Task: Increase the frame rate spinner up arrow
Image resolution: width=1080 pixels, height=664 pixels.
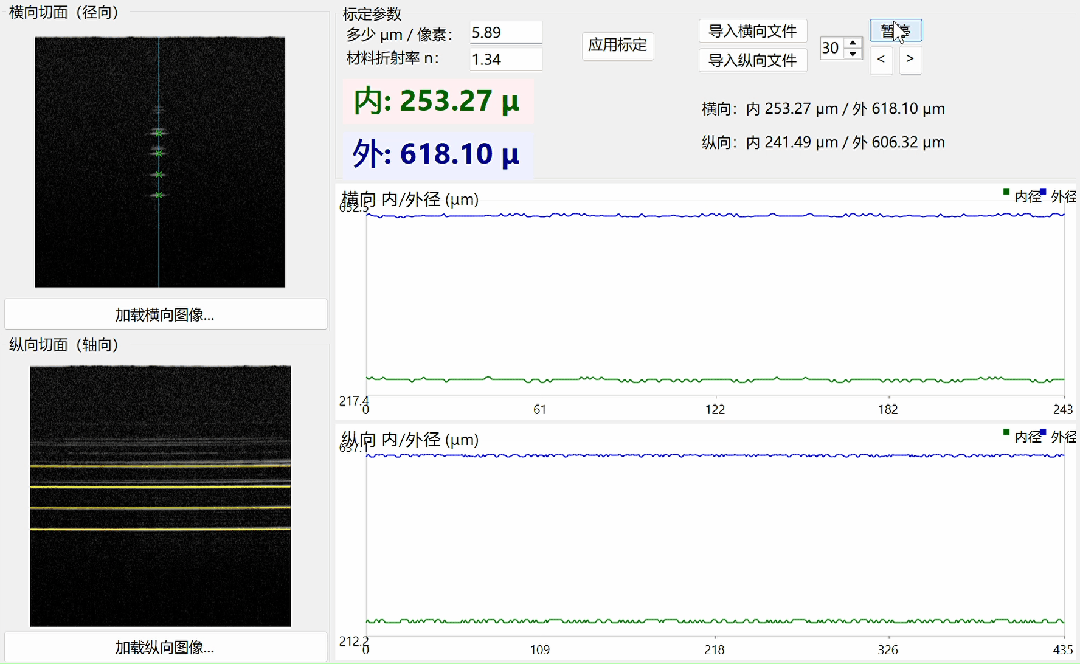Action: click(x=853, y=43)
